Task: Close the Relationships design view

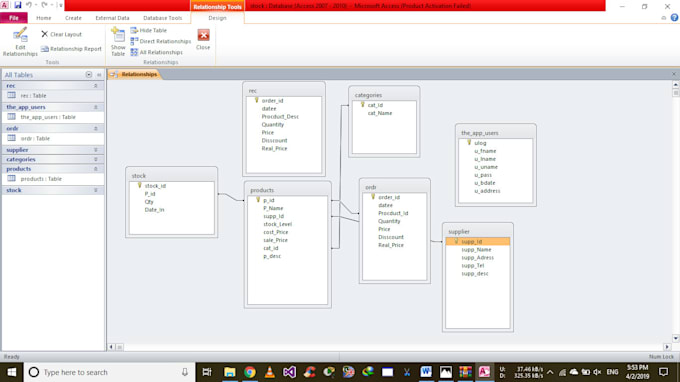Action: pyautogui.click(x=203, y=39)
